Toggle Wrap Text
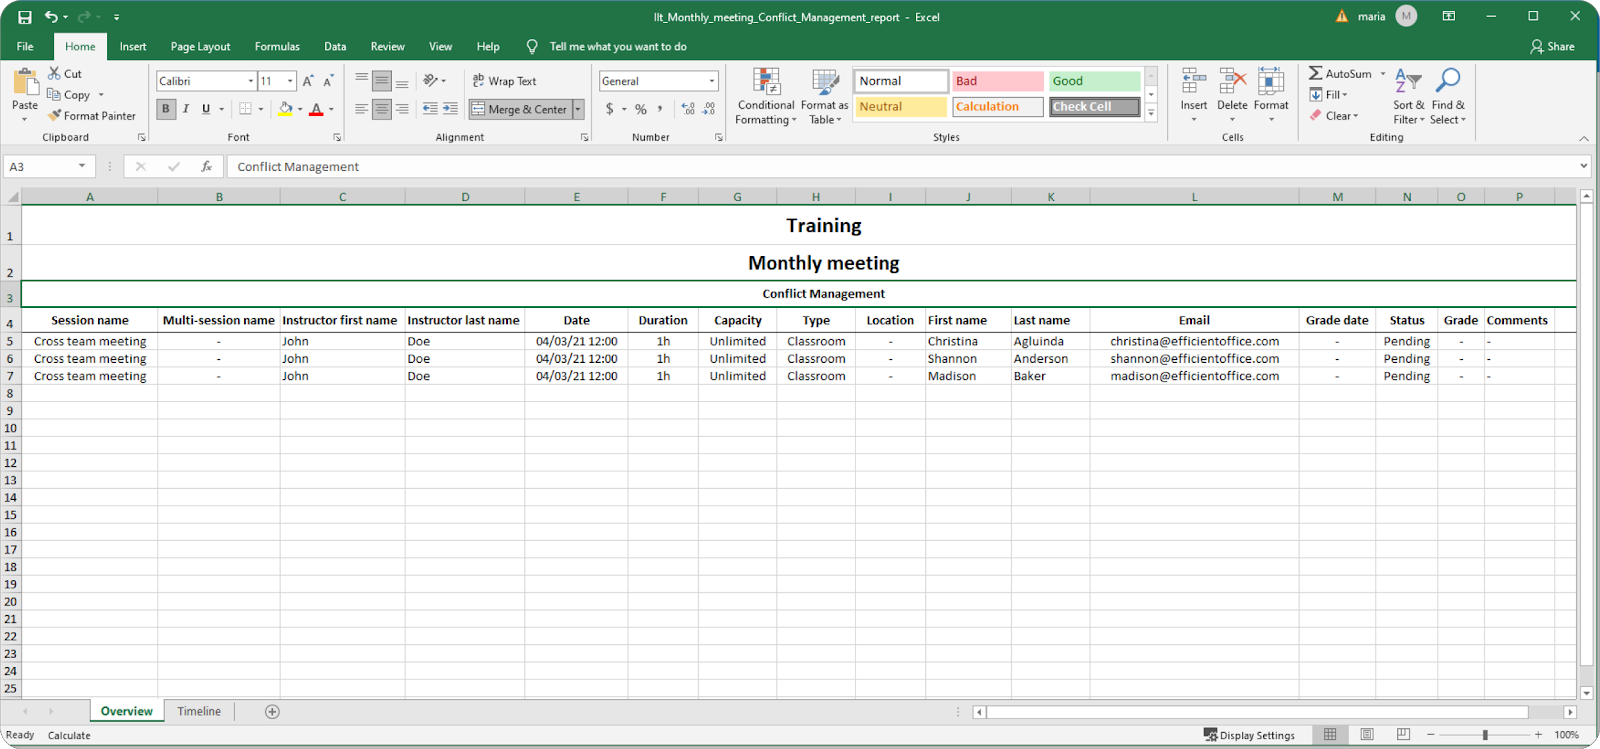The image size is (1600, 749). click(504, 81)
